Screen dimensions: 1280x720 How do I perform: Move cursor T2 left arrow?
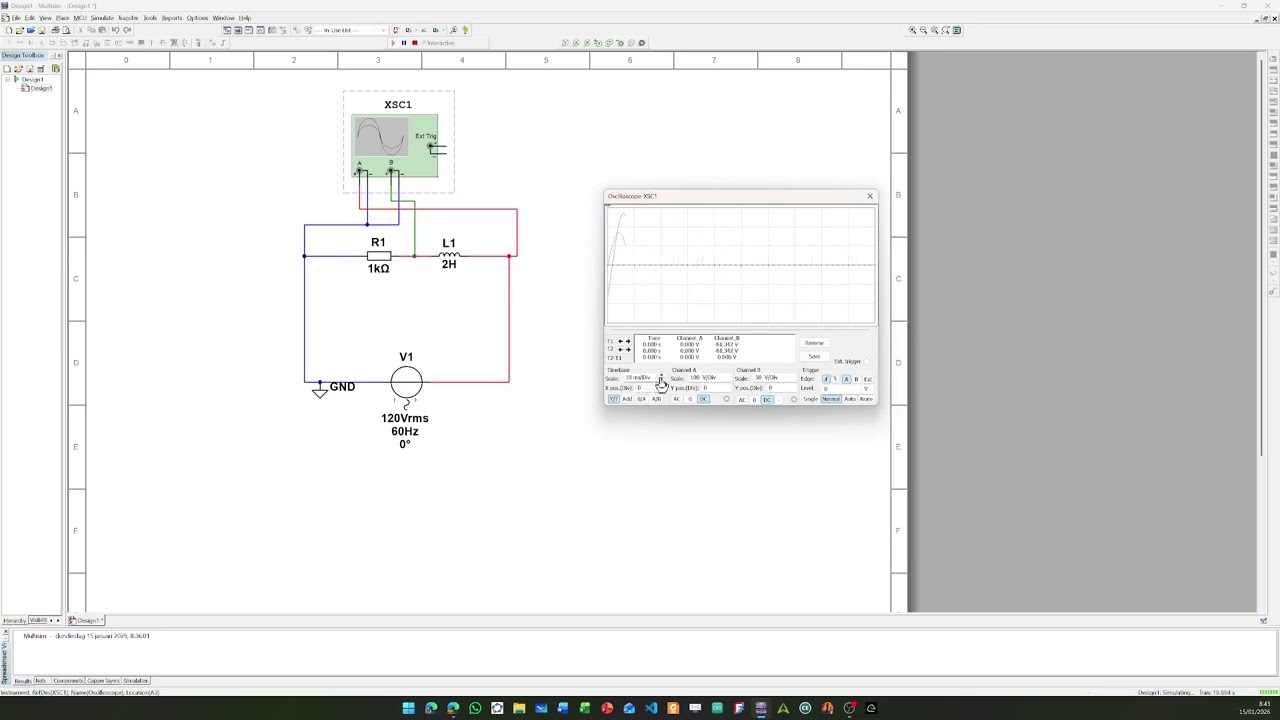click(x=620, y=350)
